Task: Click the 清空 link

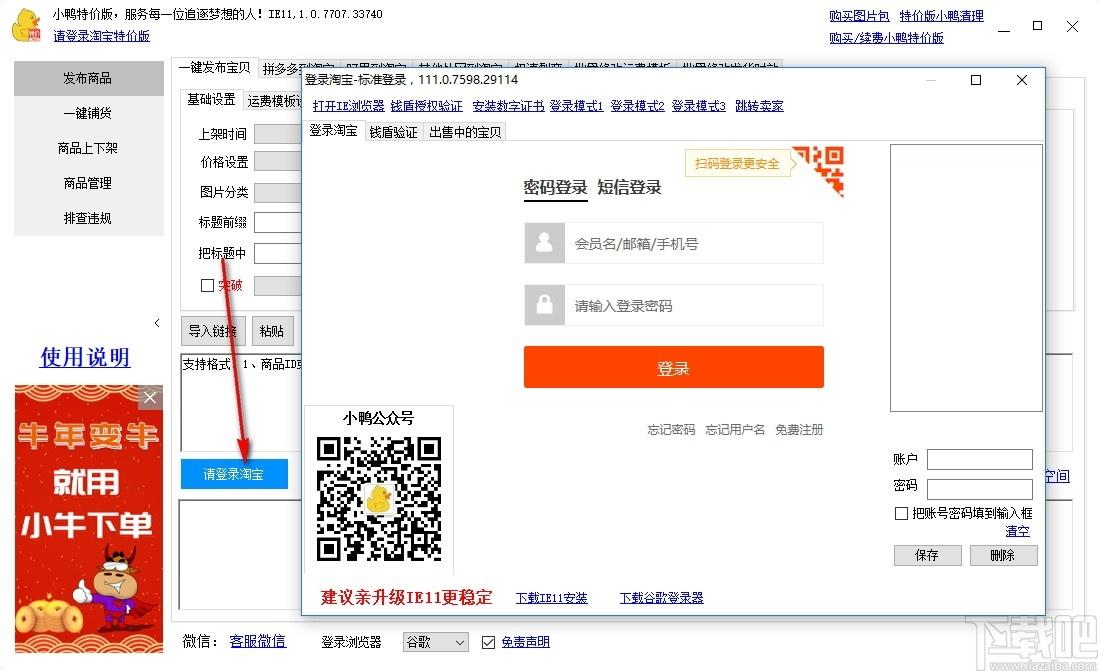Action: tap(1017, 532)
